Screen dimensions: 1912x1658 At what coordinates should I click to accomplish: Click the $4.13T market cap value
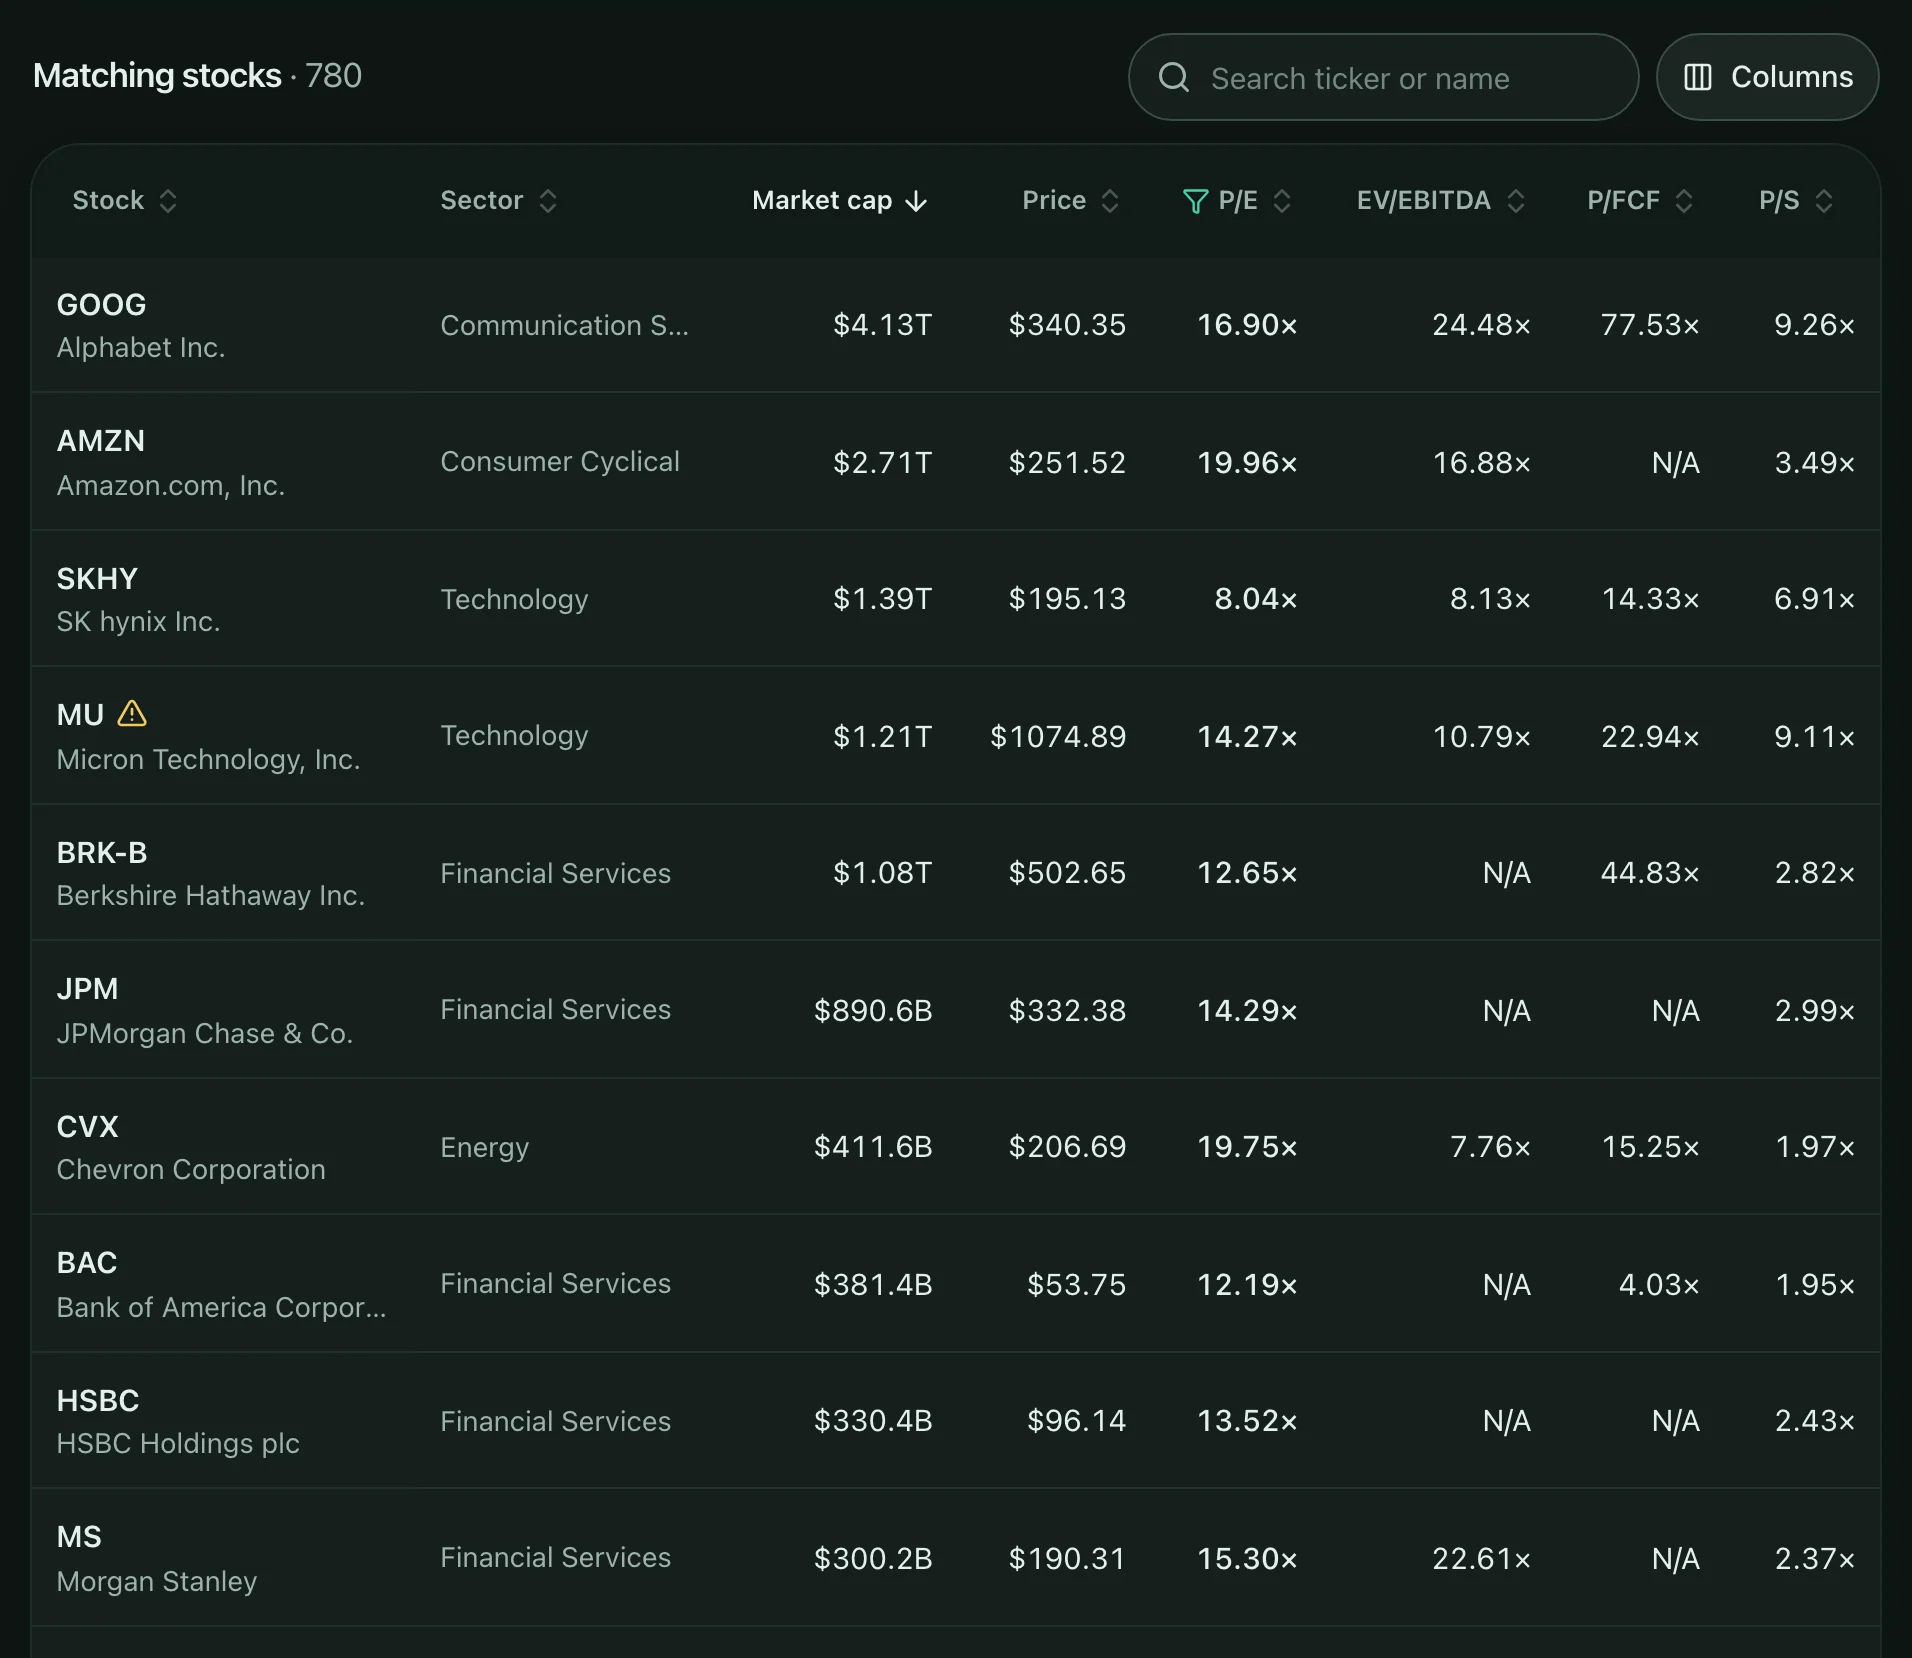tap(882, 325)
